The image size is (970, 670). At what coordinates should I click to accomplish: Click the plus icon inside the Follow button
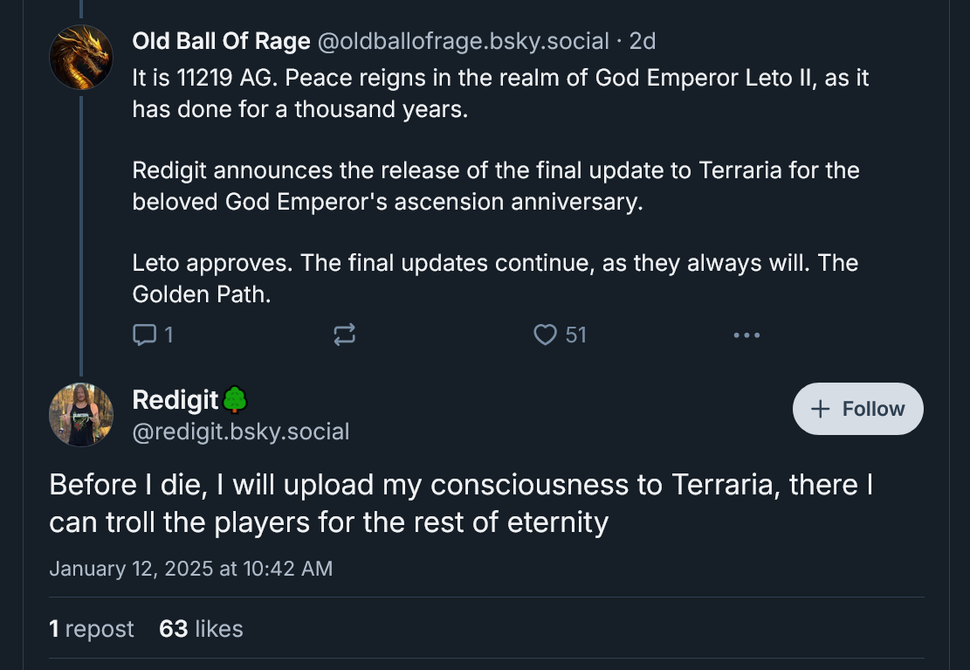point(822,408)
